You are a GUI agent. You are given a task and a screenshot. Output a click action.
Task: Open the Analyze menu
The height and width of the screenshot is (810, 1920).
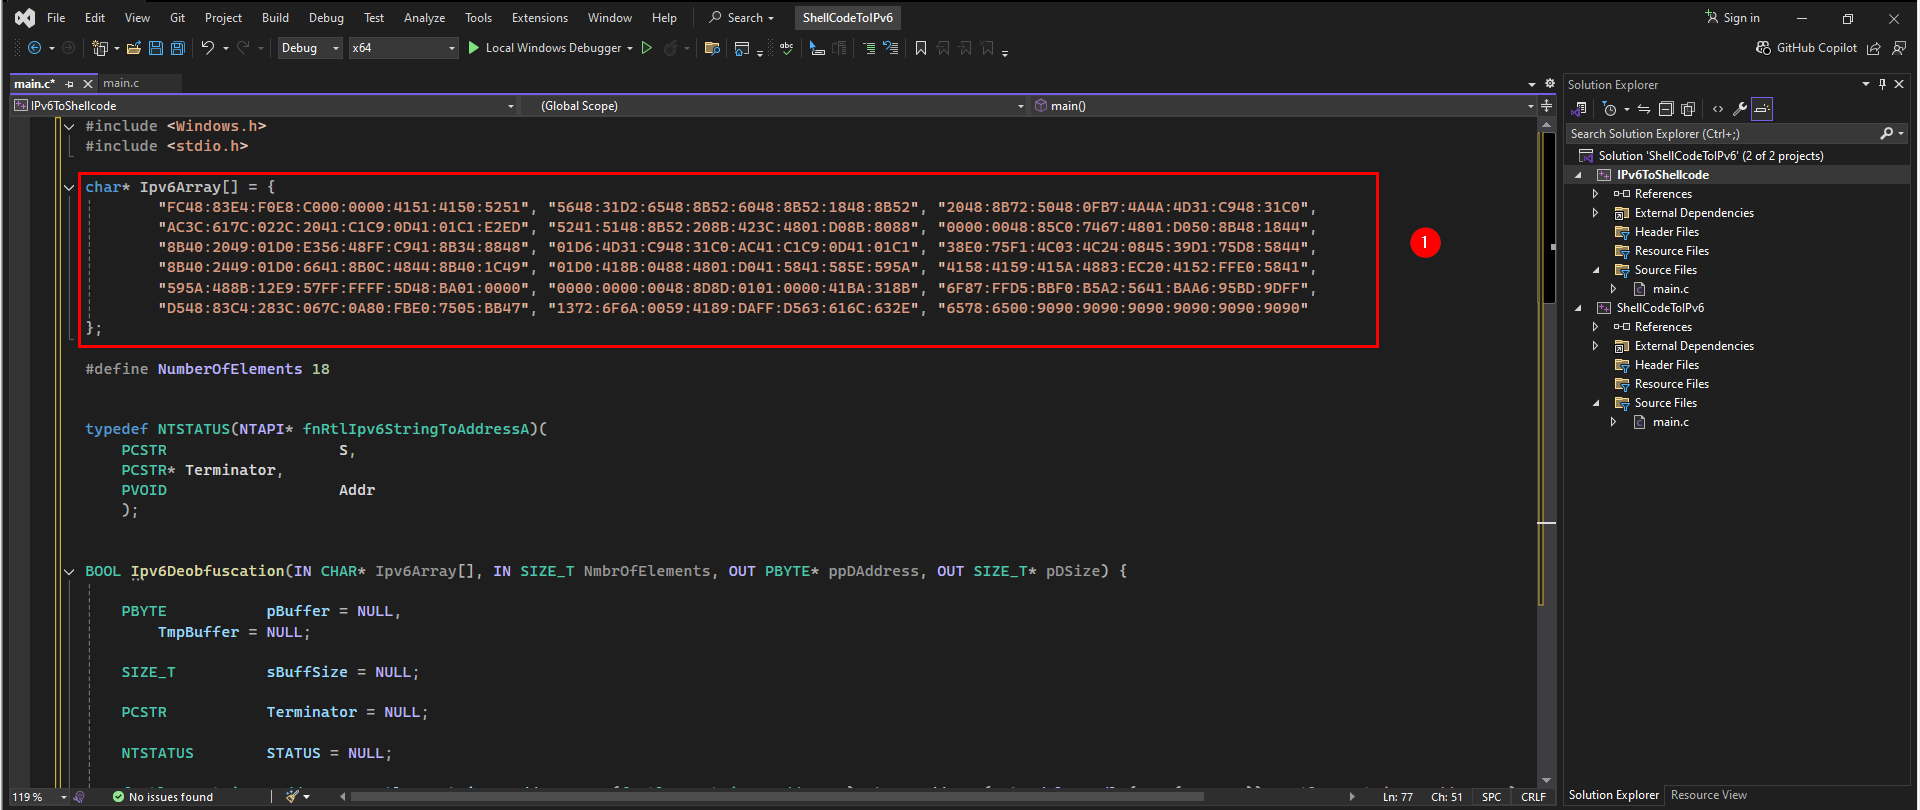coord(424,18)
